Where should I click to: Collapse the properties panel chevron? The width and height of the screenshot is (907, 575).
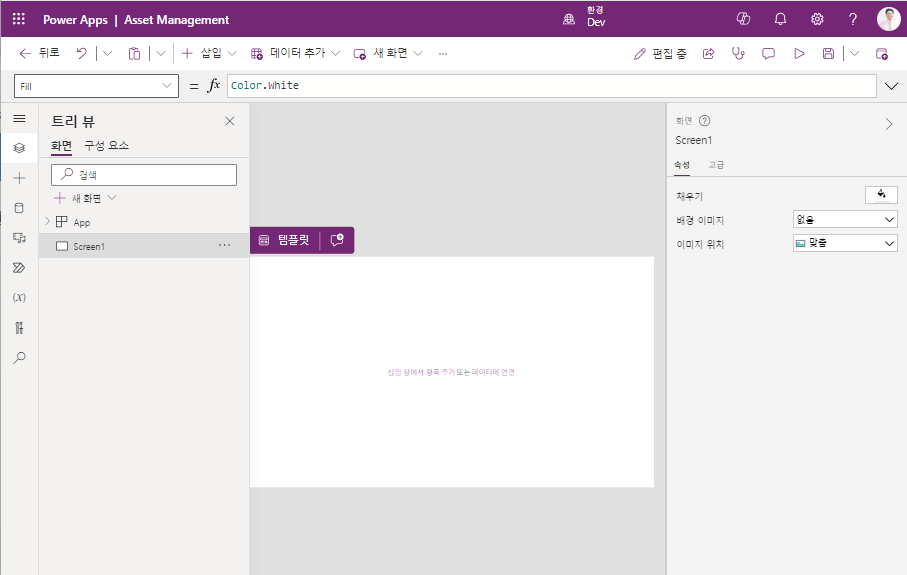point(889,124)
